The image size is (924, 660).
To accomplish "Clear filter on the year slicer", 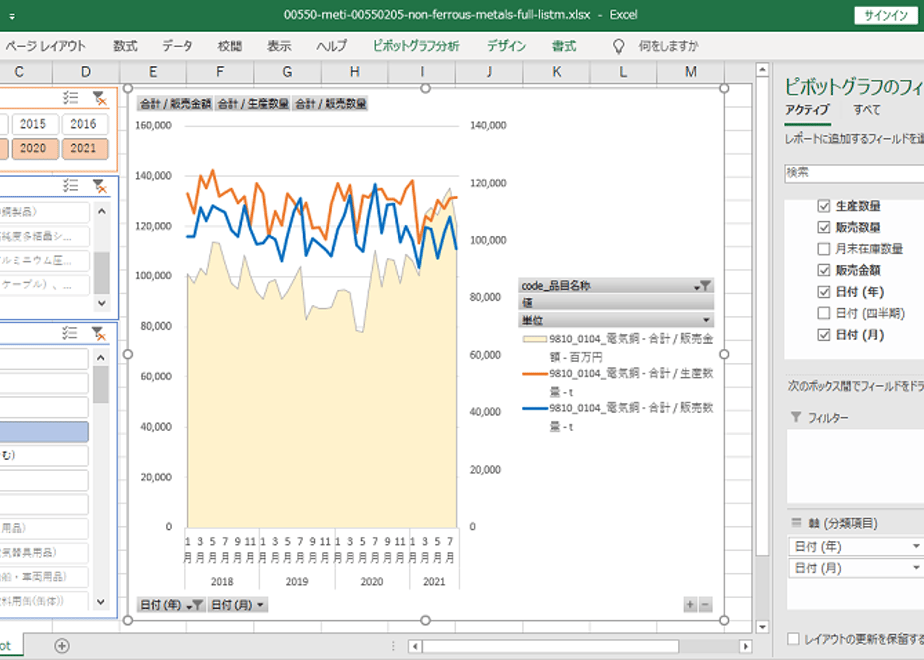I will coord(99,97).
